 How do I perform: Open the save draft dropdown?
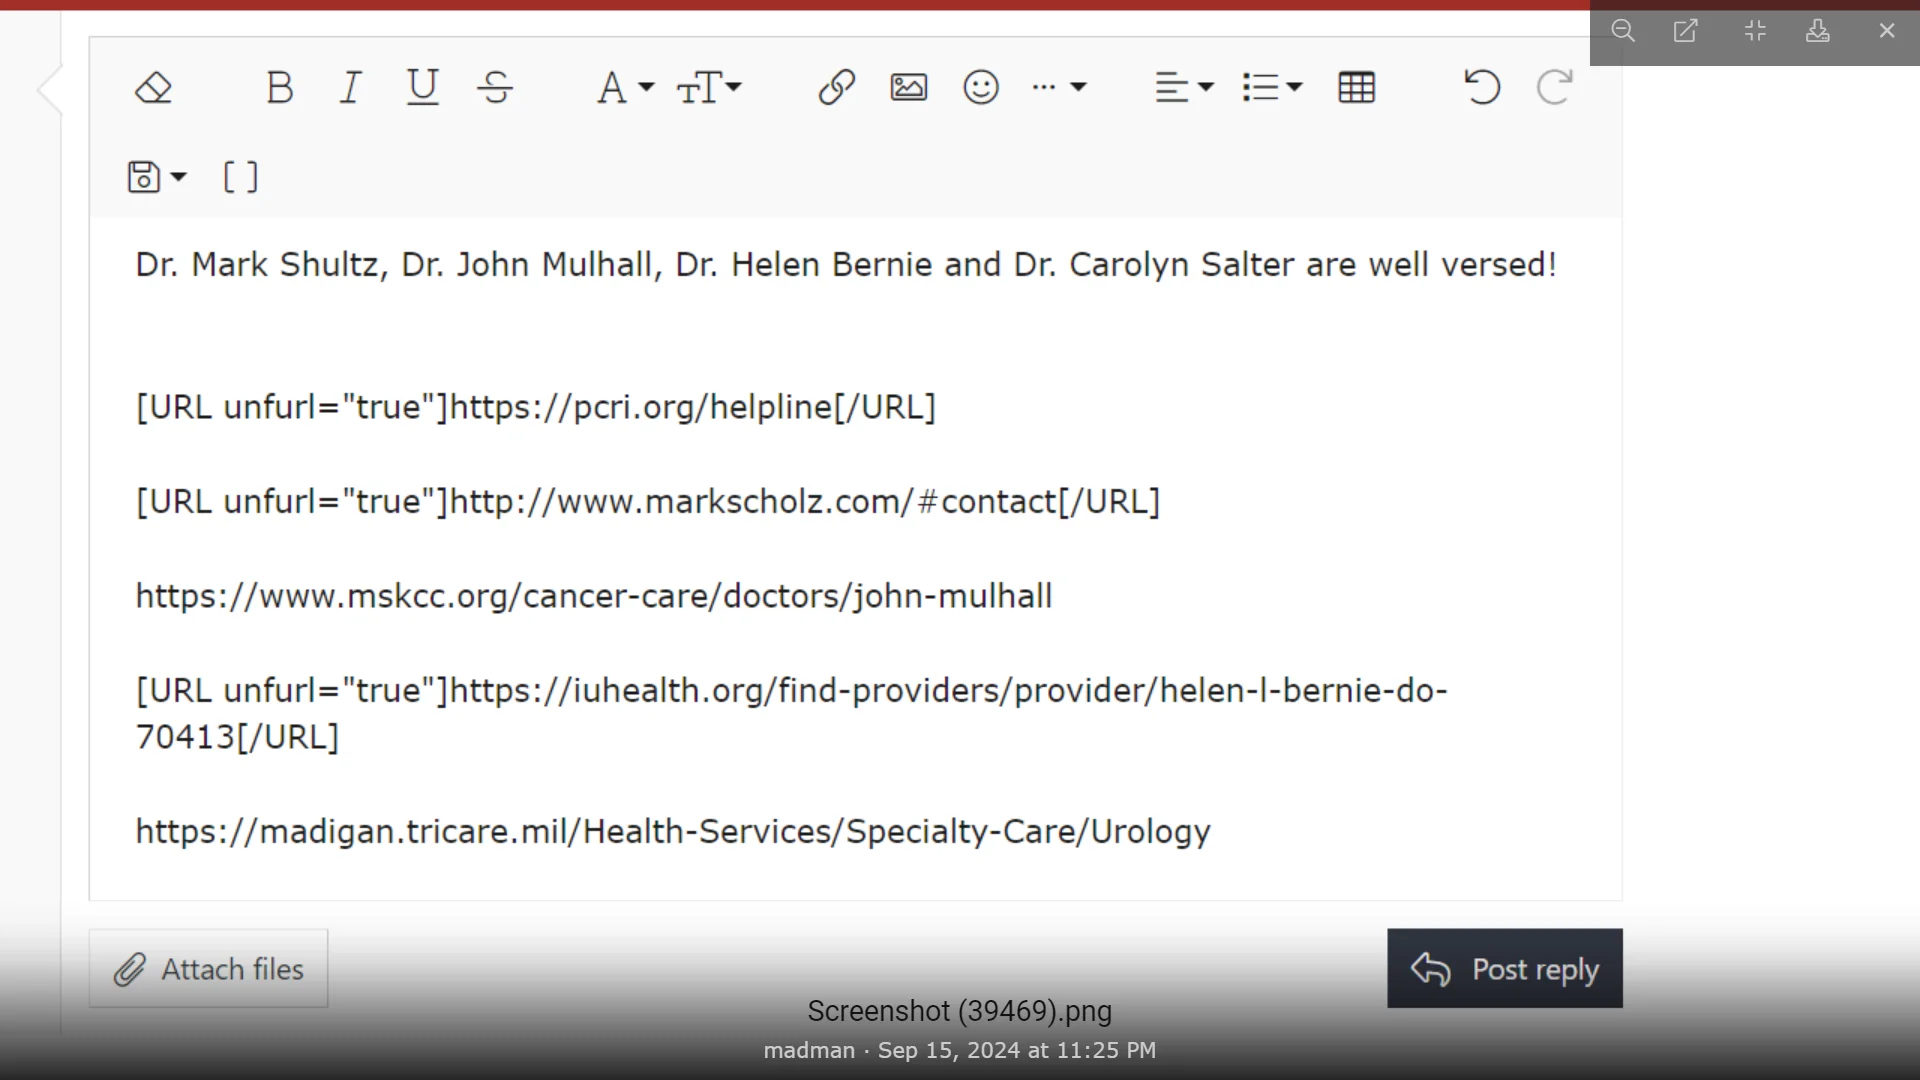point(157,177)
